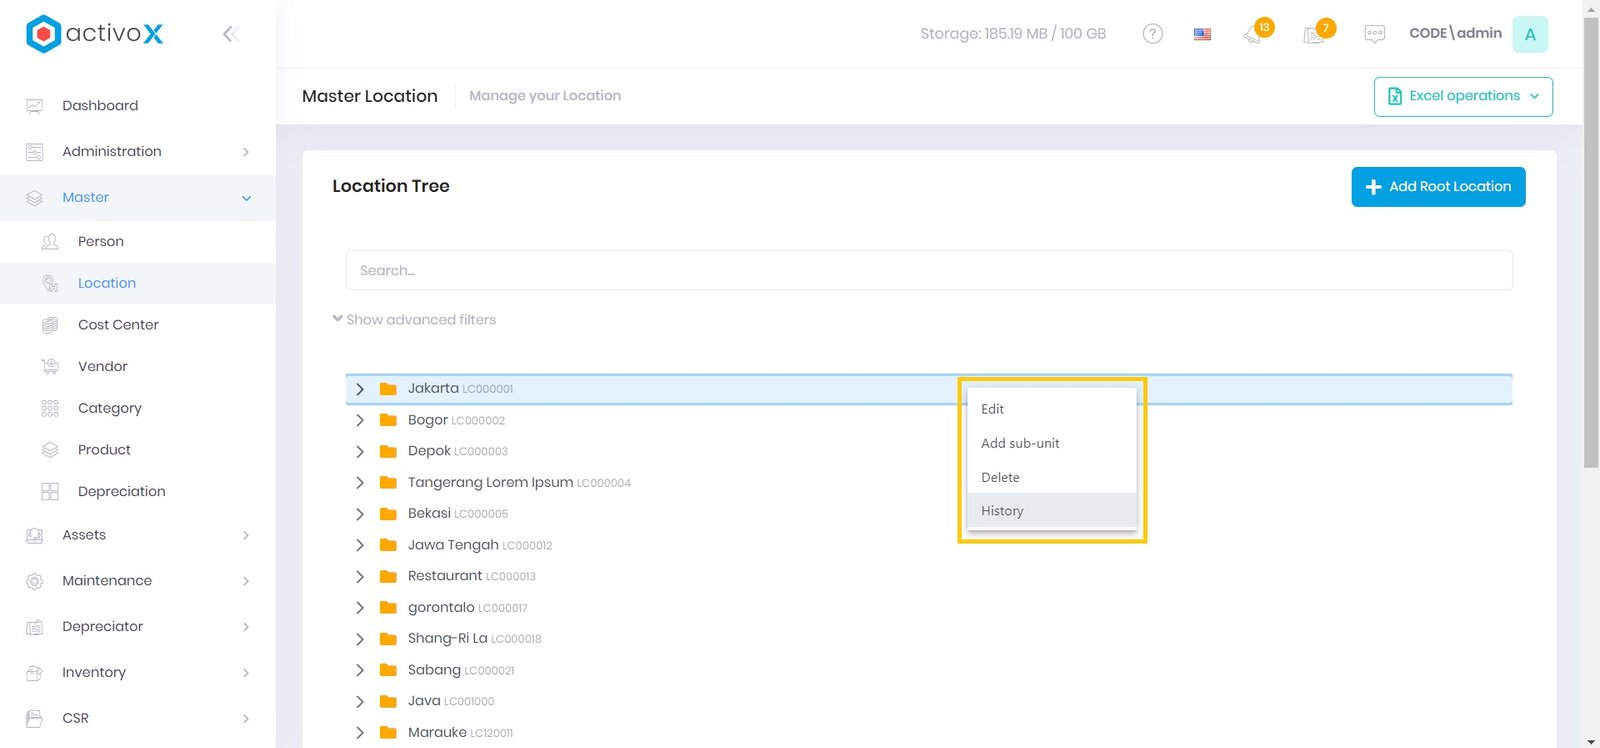Open the Excel operations dropdown
The image size is (1600, 748).
click(1462, 97)
